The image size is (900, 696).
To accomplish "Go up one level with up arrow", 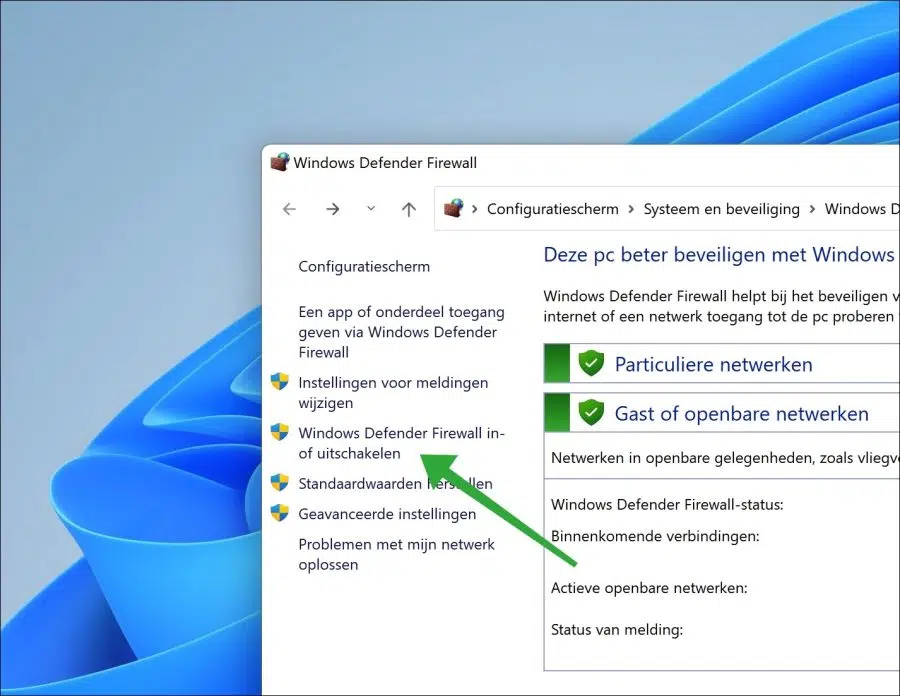I will [409, 209].
